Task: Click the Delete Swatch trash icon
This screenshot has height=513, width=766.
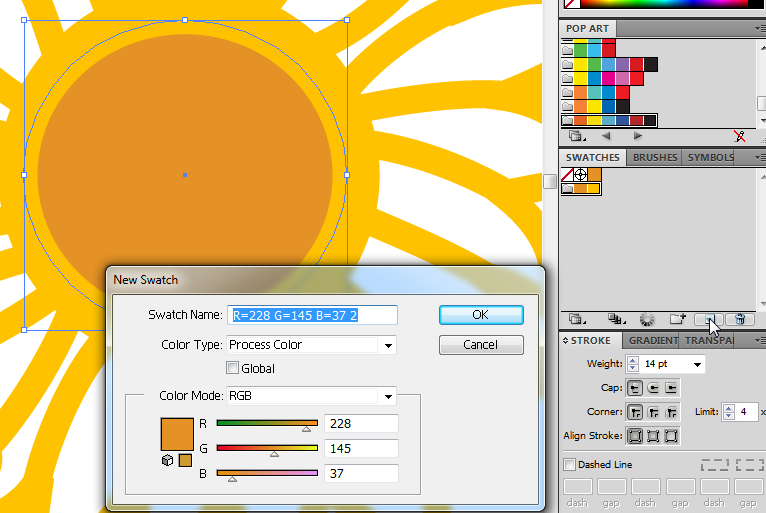Action: coord(739,319)
